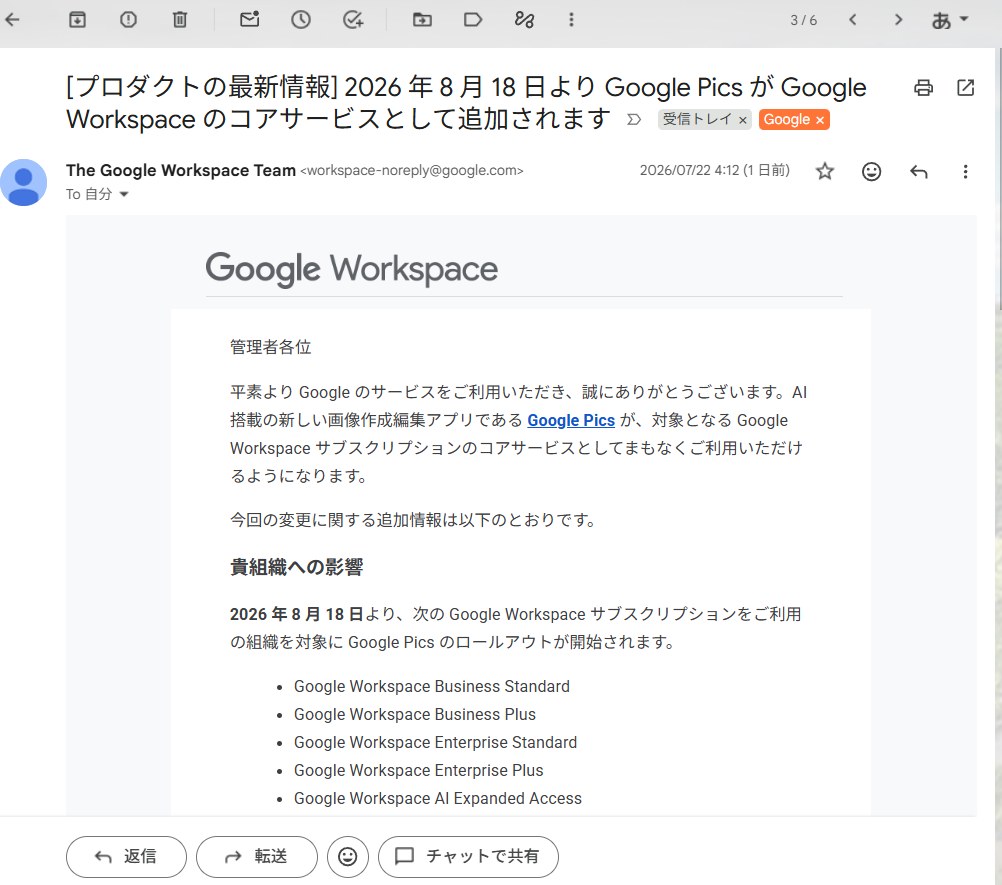Click the 受信トレイ label chip
1002x885 pixels.
(697, 119)
